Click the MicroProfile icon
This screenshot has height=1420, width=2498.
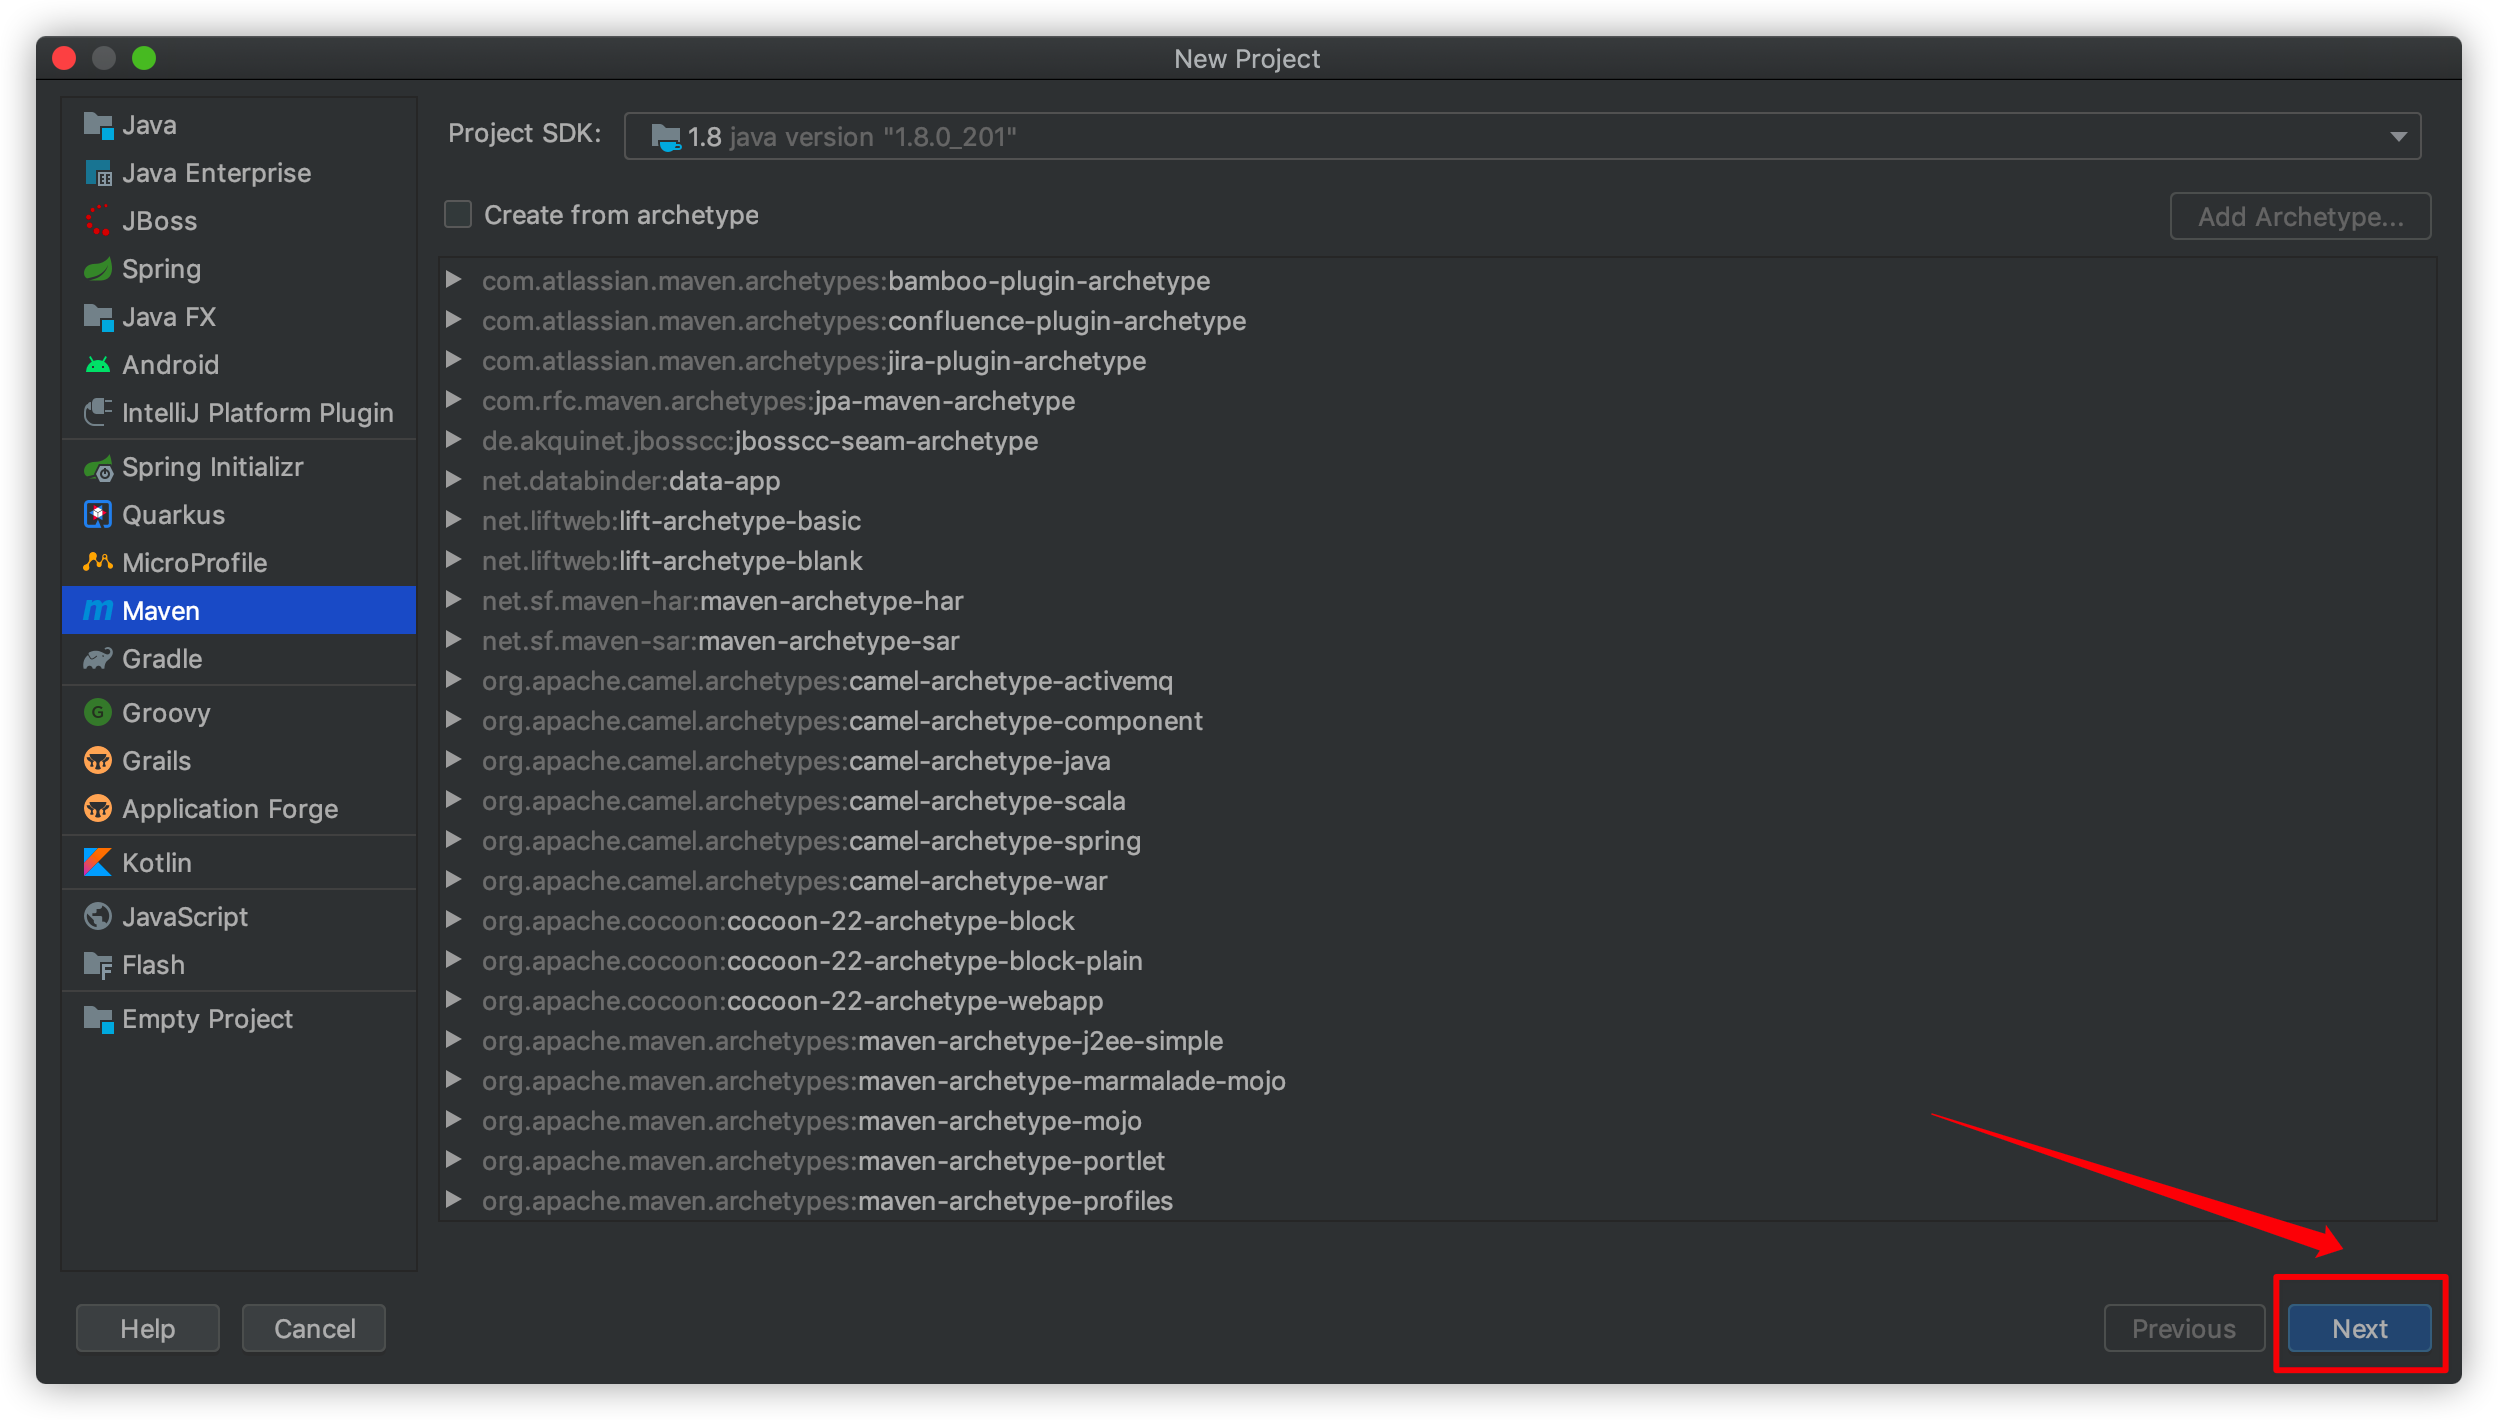tap(98, 563)
